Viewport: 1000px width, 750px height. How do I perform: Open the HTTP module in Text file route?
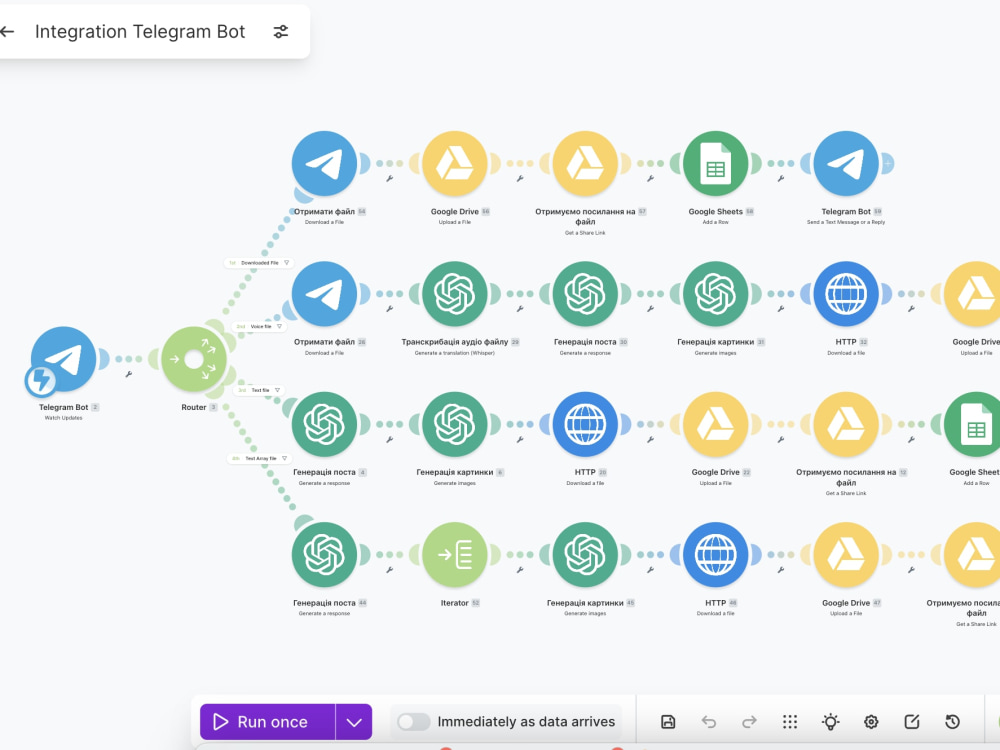tap(585, 424)
